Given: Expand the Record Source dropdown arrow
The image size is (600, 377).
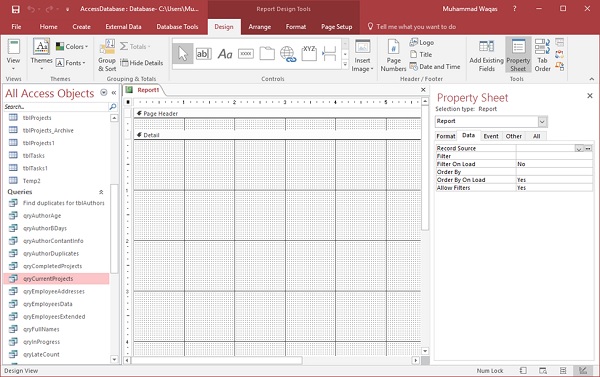Looking at the screenshot, I should coord(579,148).
